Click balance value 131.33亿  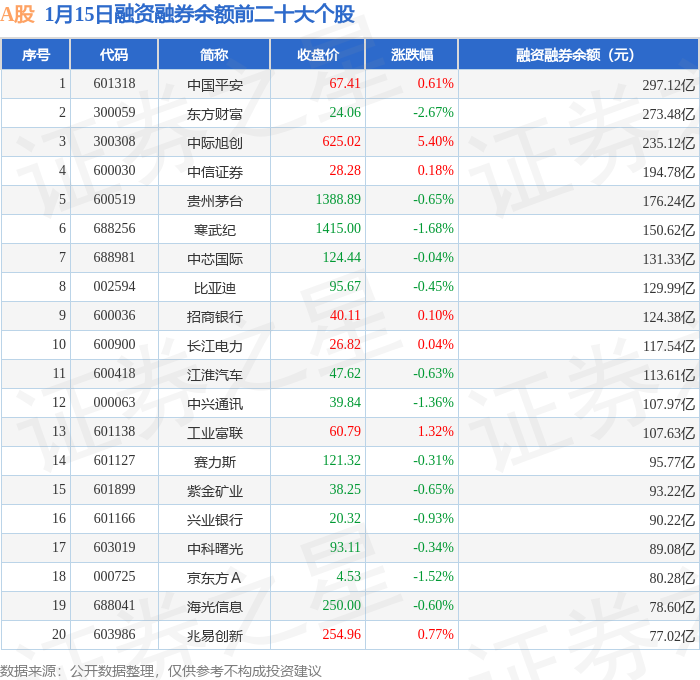coord(668,259)
